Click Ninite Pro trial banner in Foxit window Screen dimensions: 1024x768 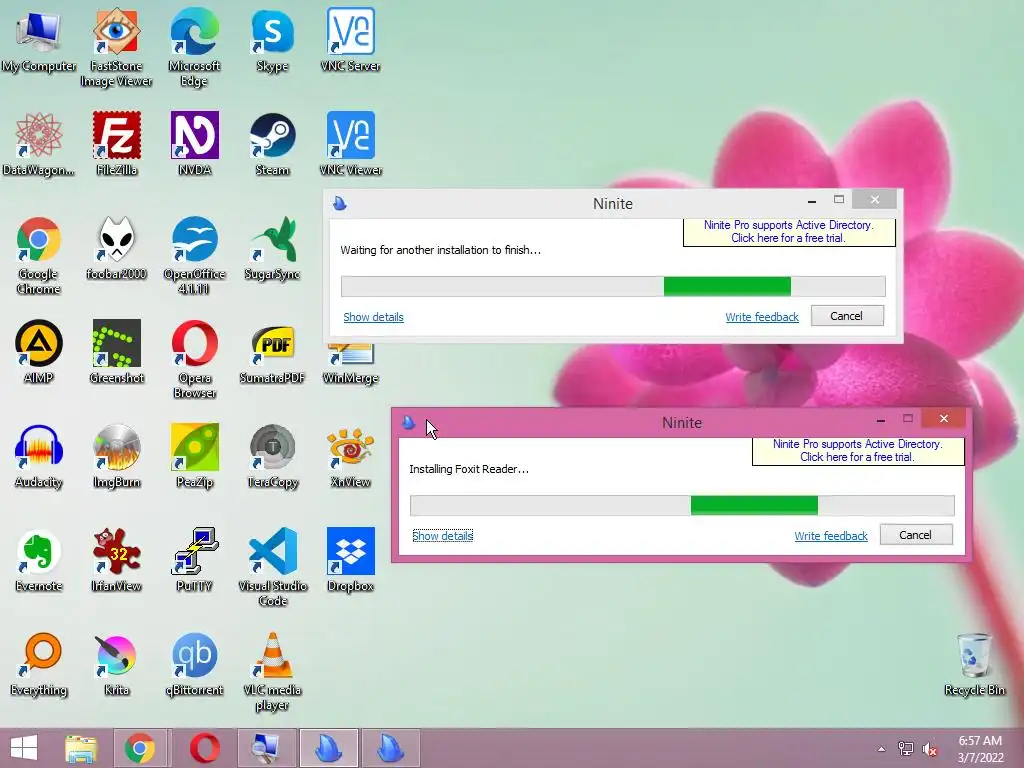point(857,451)
